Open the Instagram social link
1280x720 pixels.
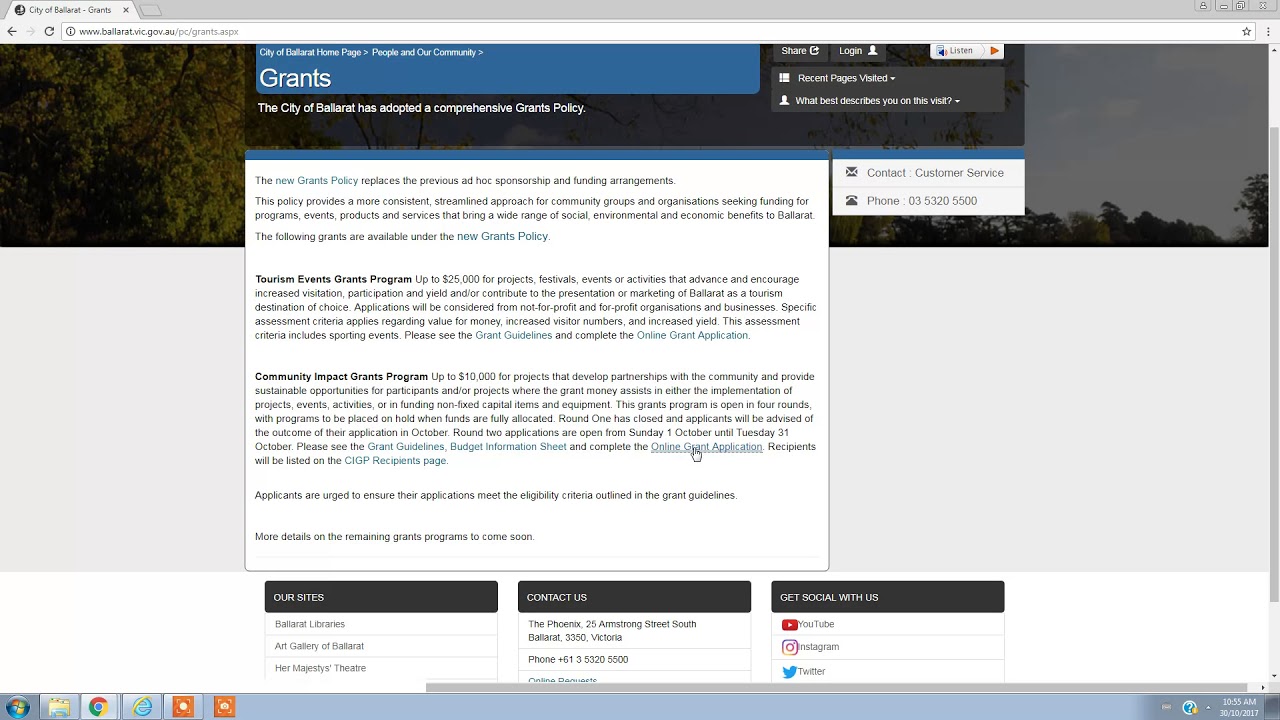(810, 647)
